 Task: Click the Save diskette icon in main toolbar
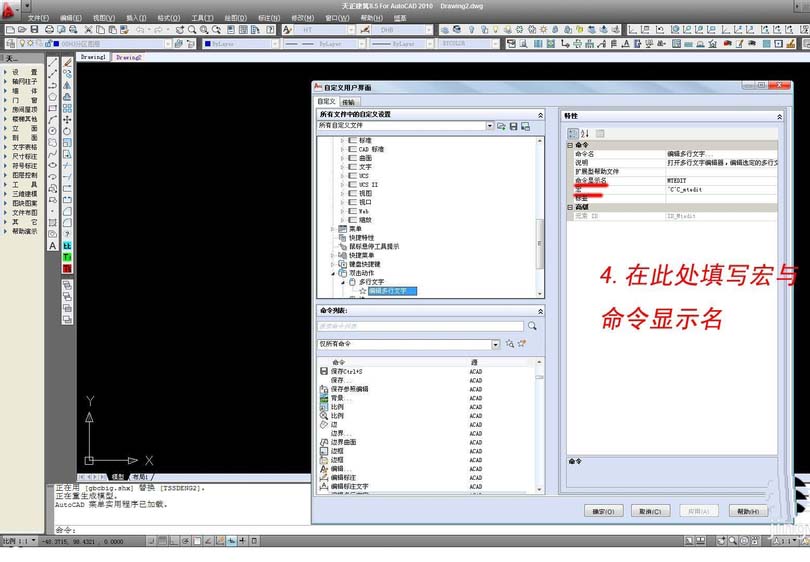point(34,30)
